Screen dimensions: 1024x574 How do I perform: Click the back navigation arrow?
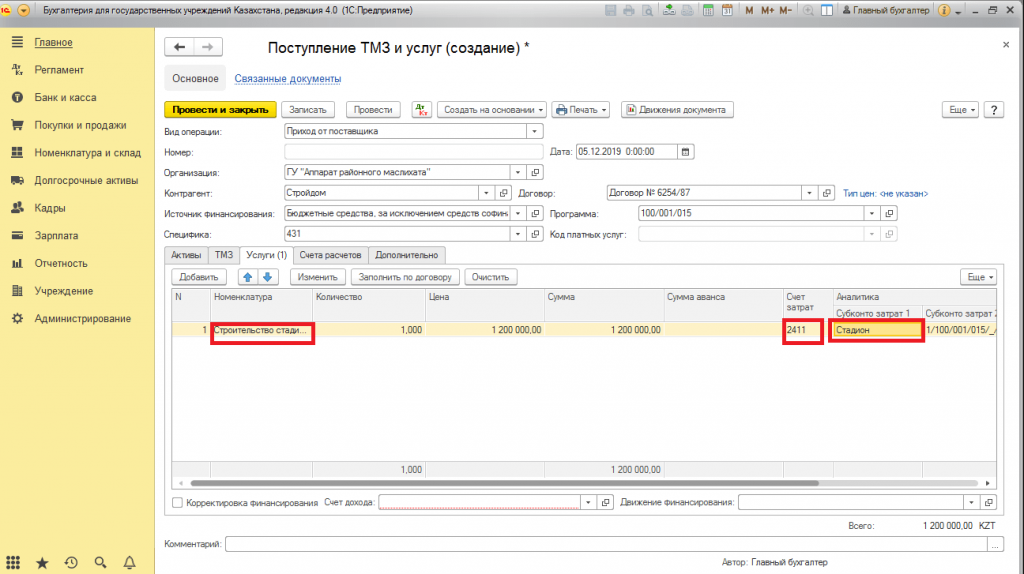[180, 48]
